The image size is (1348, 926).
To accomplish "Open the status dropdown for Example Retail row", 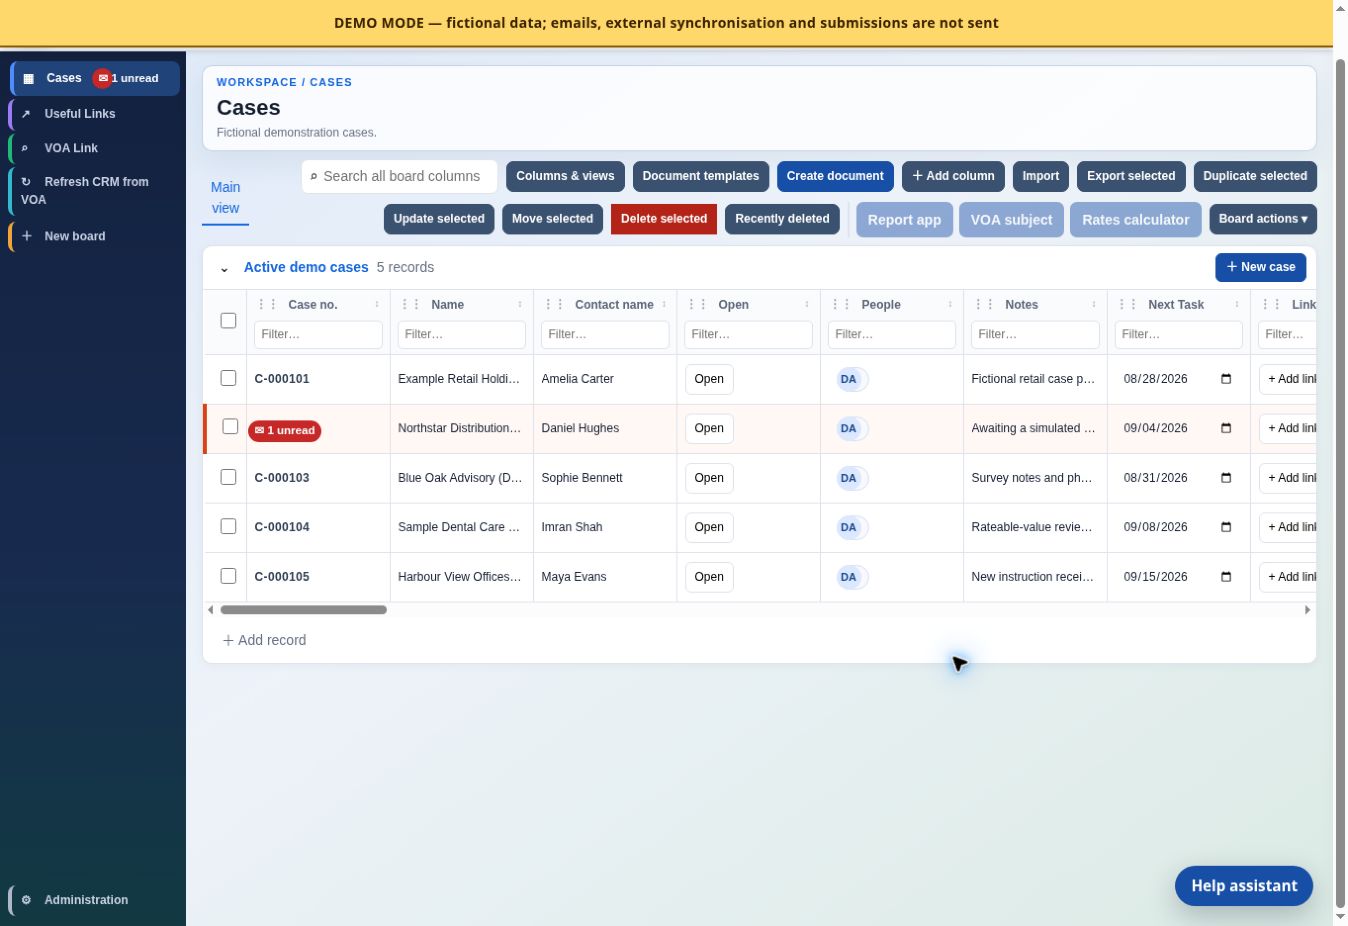I will click(709, 379).
